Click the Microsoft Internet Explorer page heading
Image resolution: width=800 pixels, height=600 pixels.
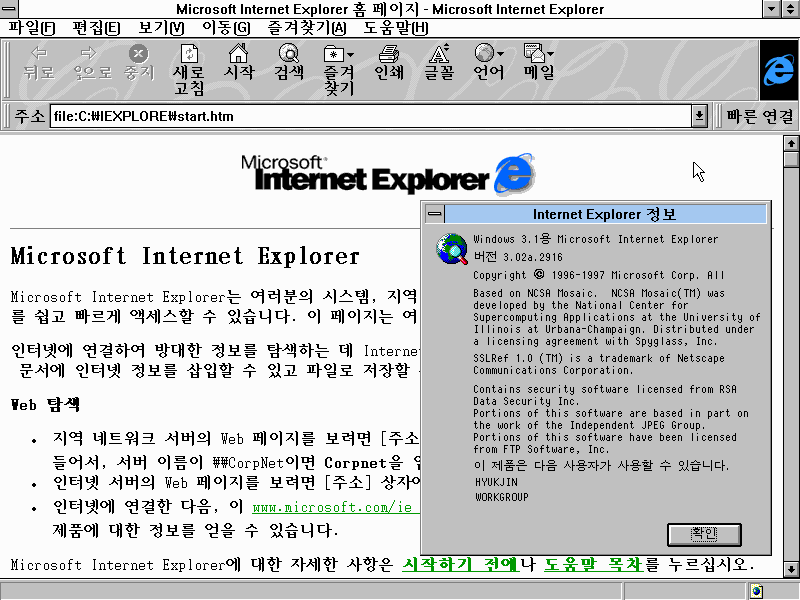point(185,256)
